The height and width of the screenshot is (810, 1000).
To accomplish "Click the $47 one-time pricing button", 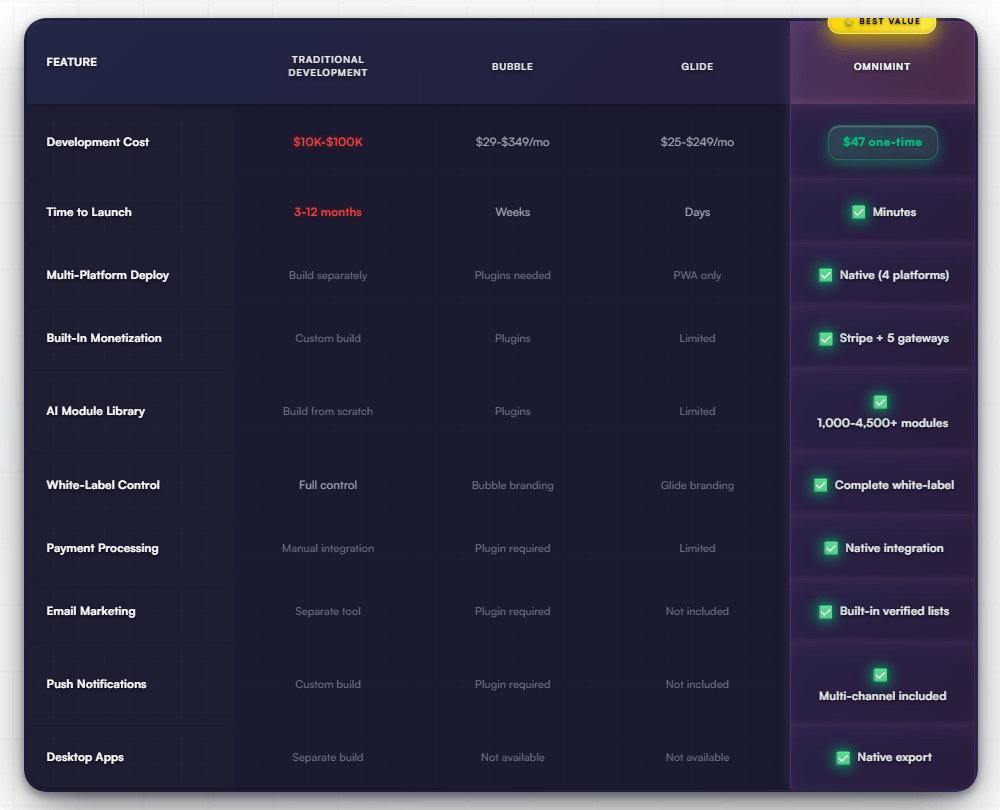I will 881,143.
